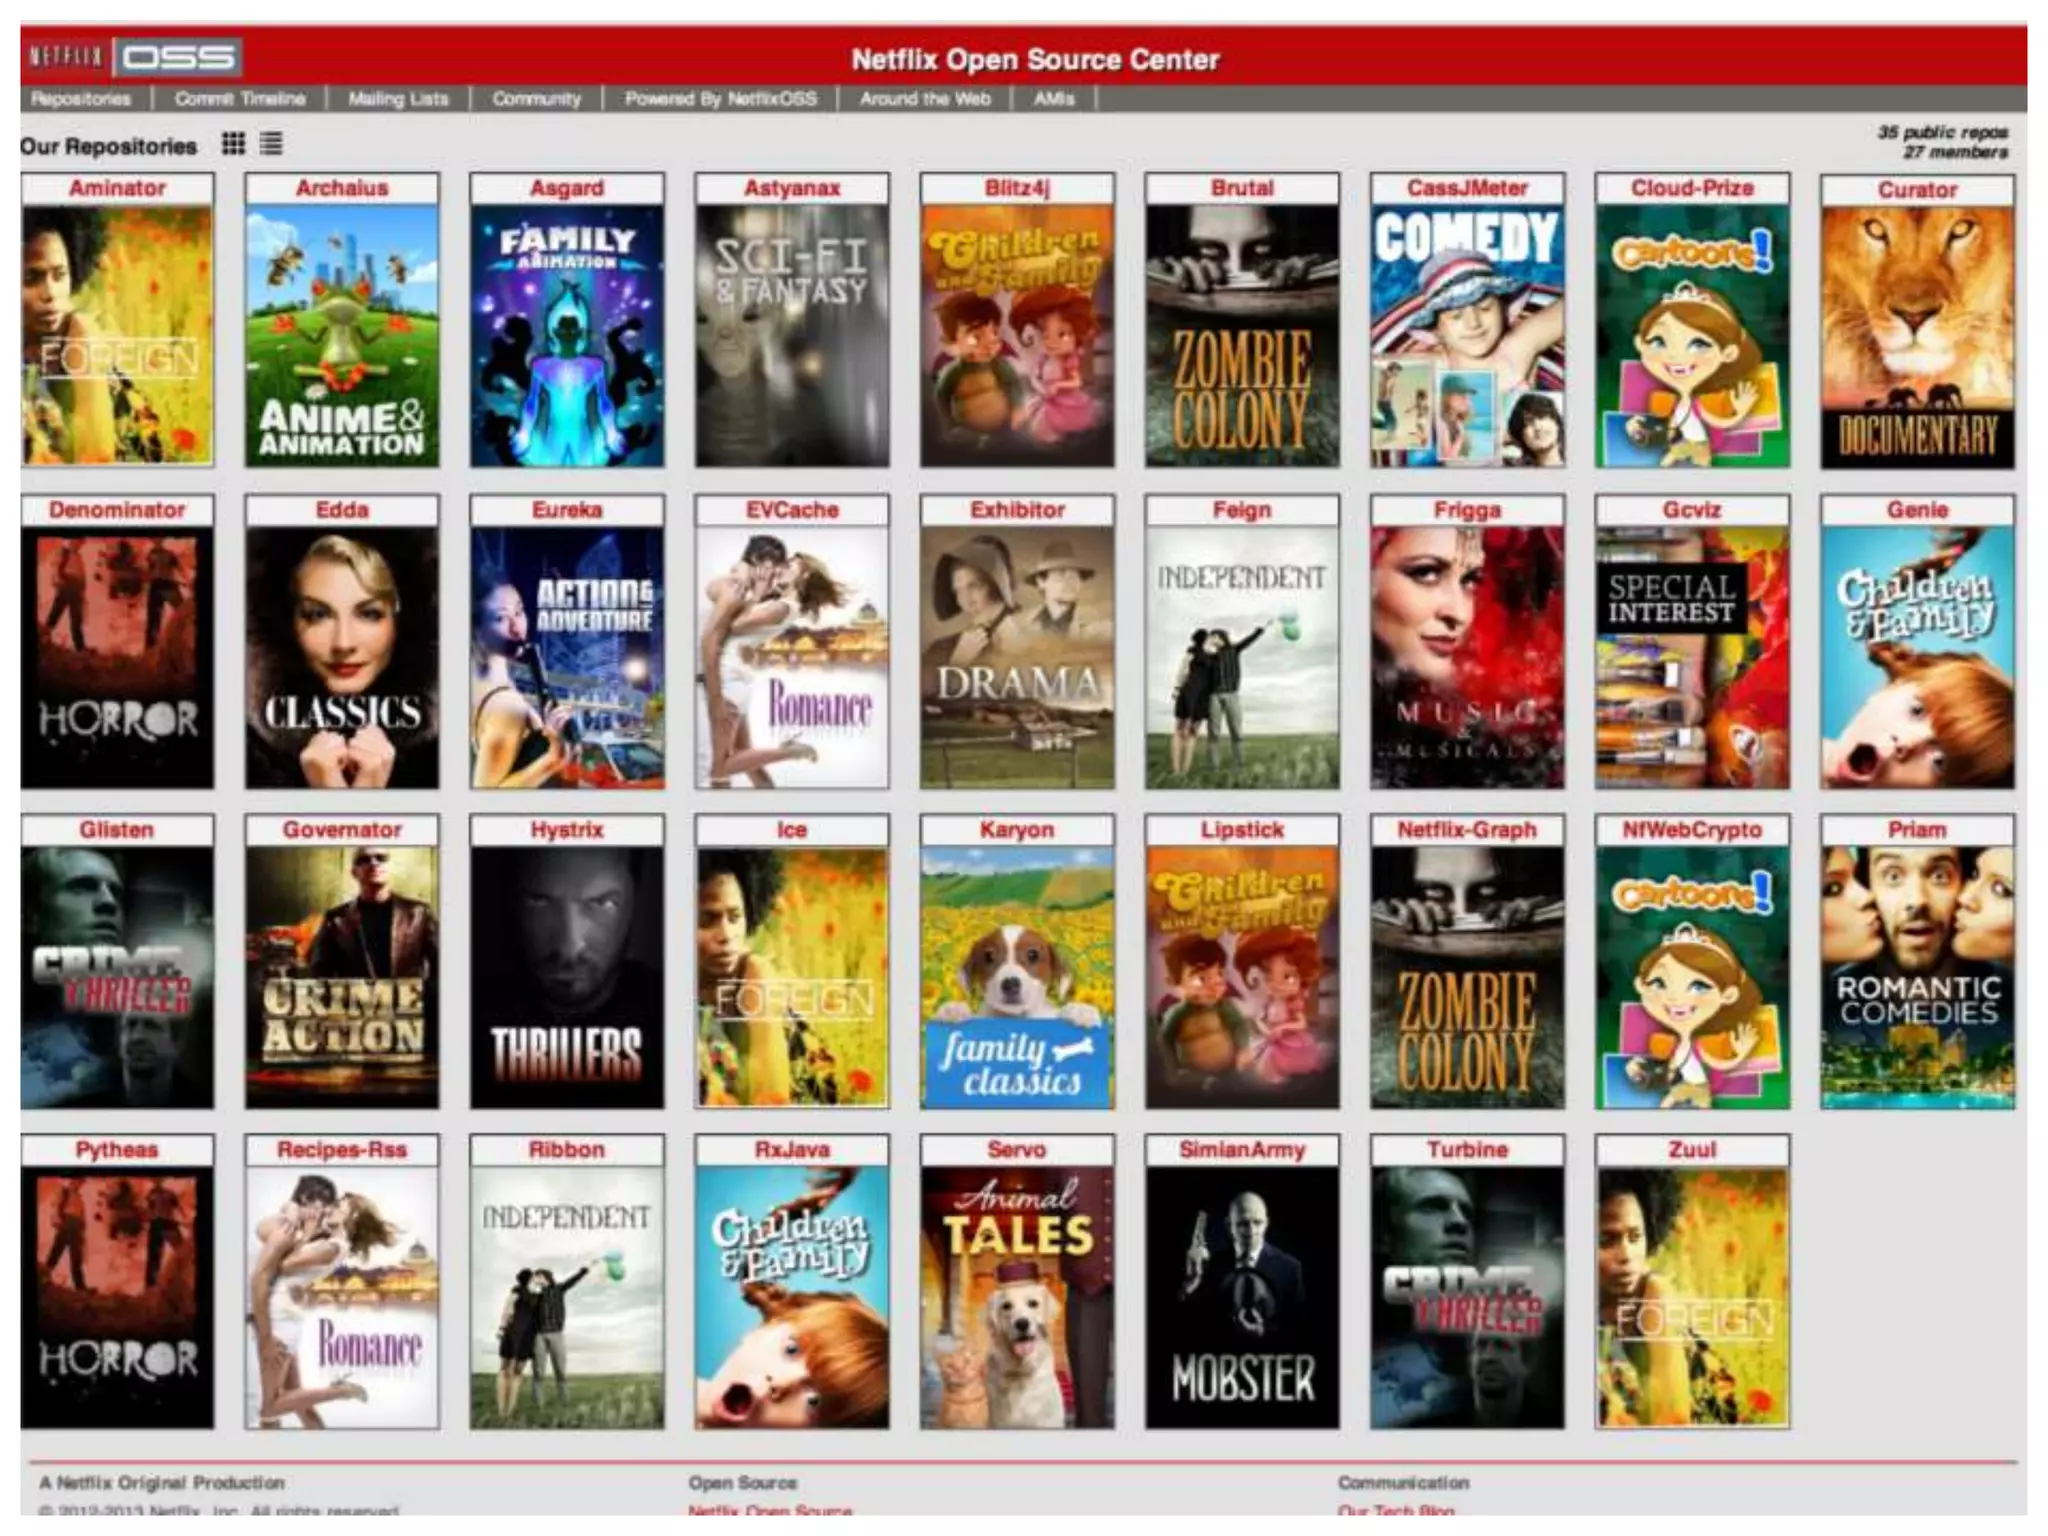Click the Around the Web link
The height and width of the screenshot is (1536, 2048).
click(x=925, y=99)
